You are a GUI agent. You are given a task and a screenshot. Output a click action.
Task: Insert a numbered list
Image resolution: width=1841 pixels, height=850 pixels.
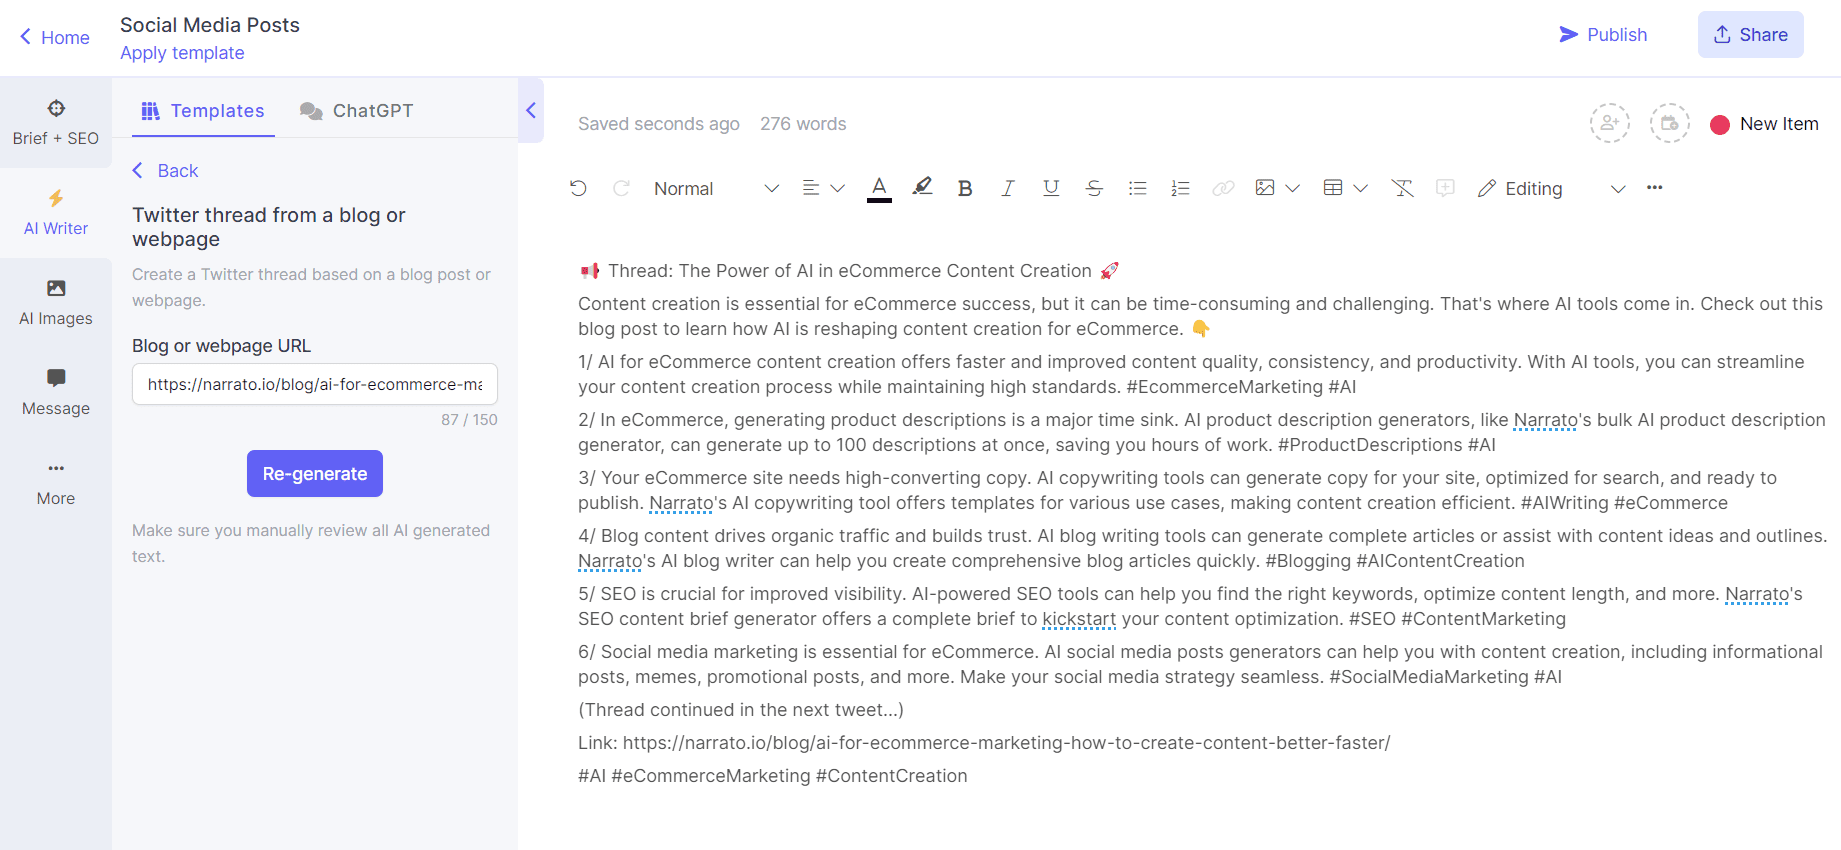pos(1180,188)
